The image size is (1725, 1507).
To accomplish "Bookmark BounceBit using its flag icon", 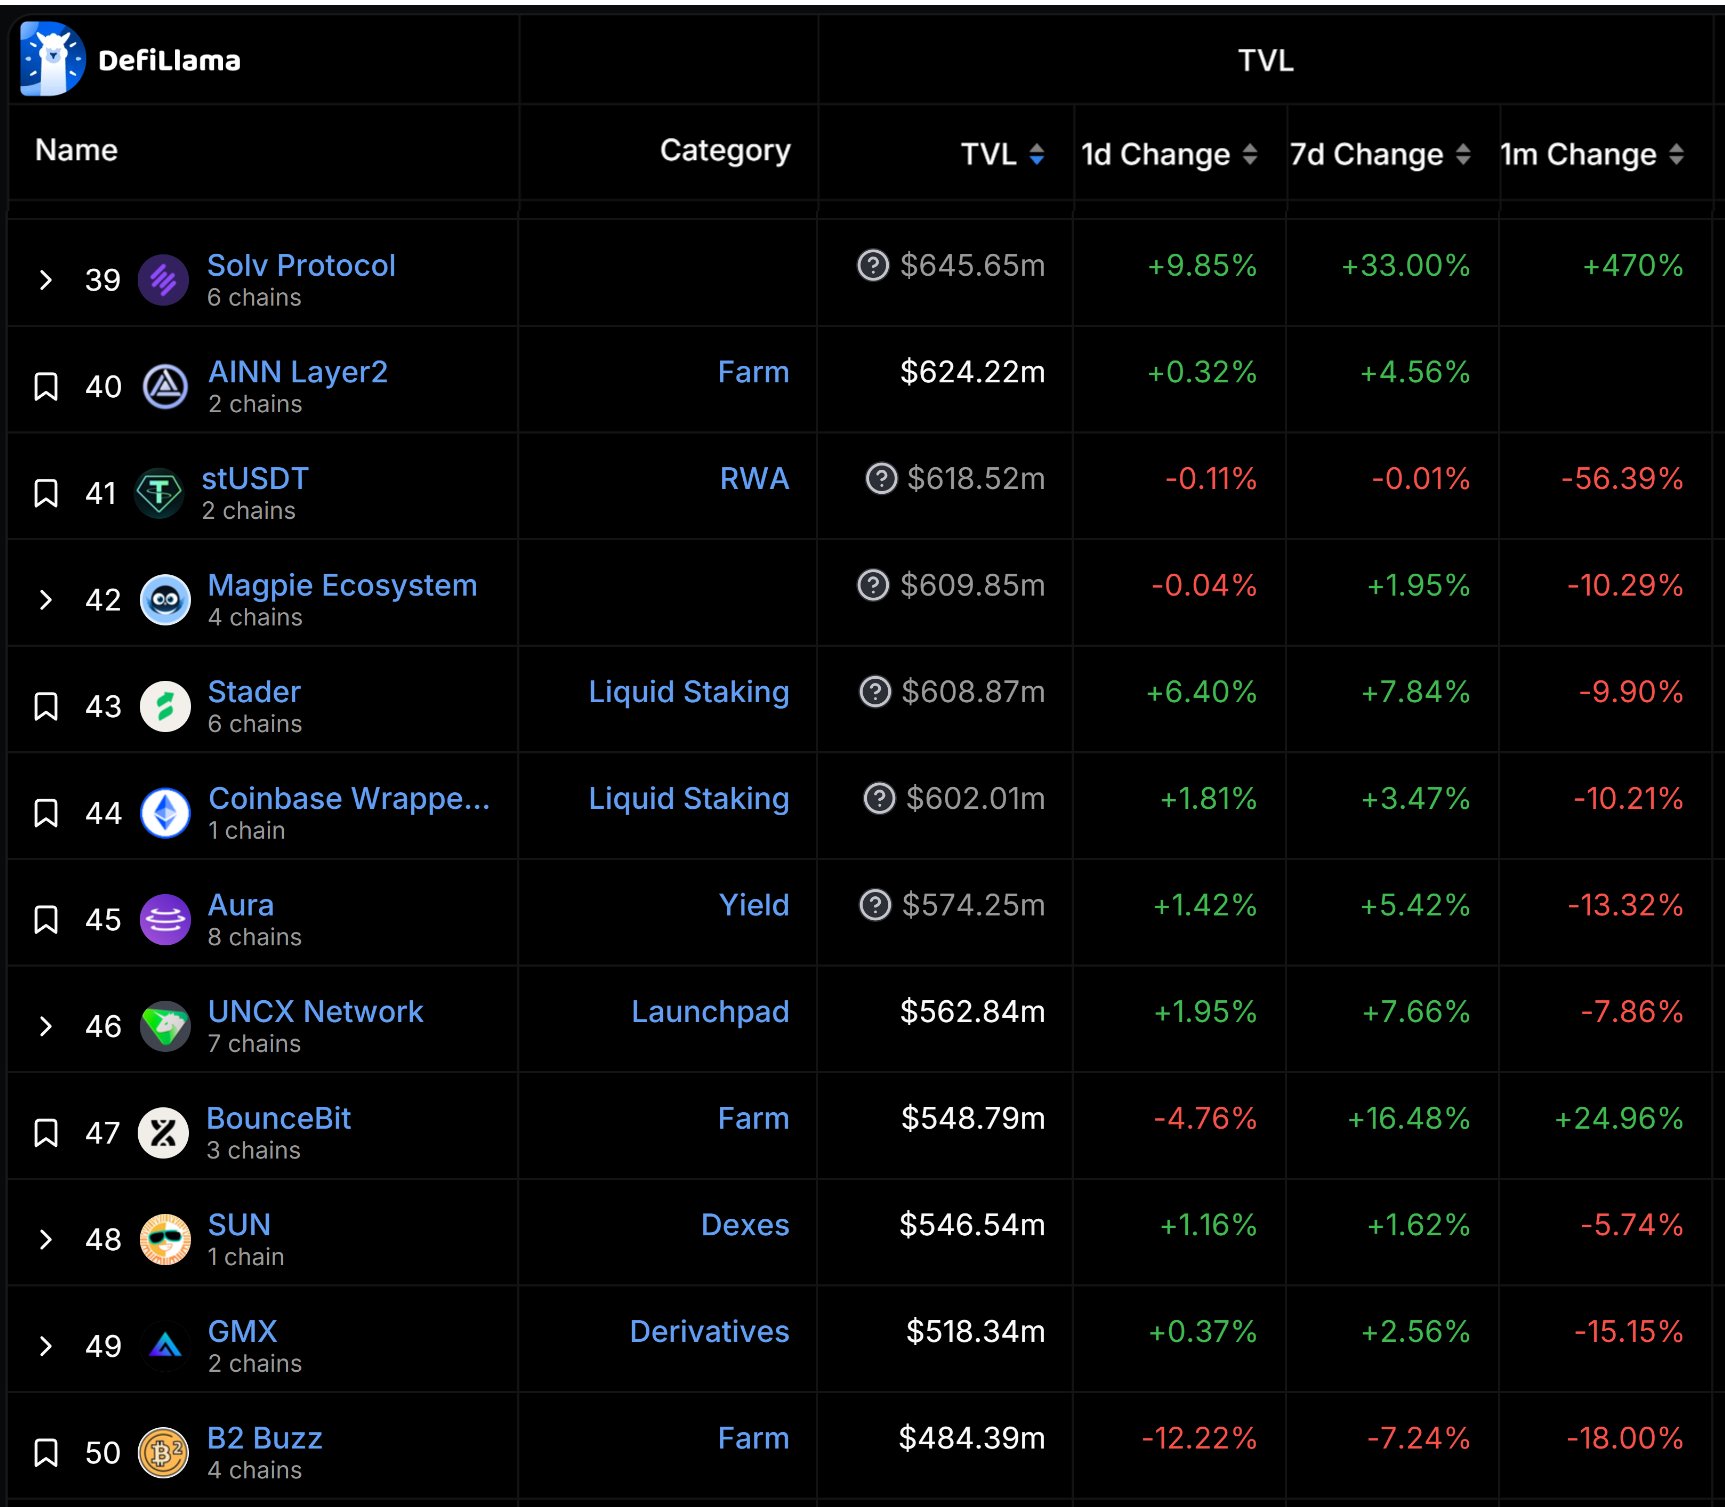I will (46, 1132).
